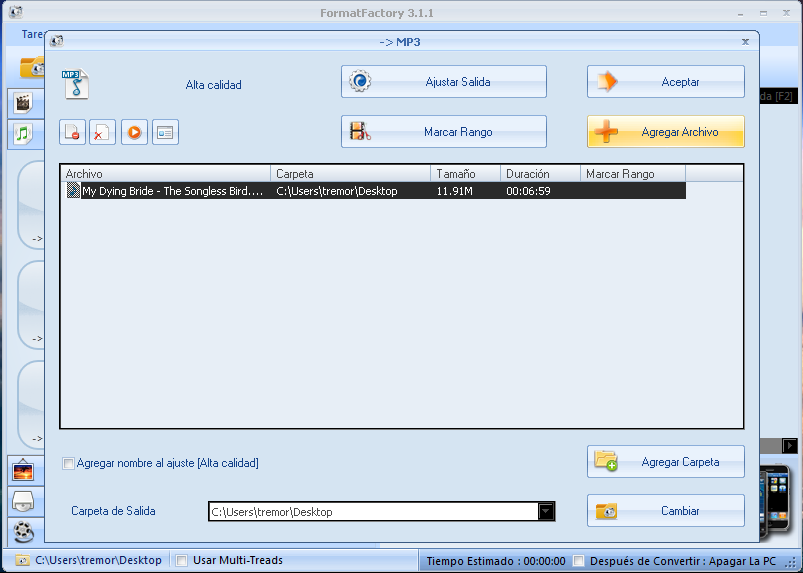Click the main window output folder toolbar icon
Viewport: 803px width, 573px height.
pos(32,67)
